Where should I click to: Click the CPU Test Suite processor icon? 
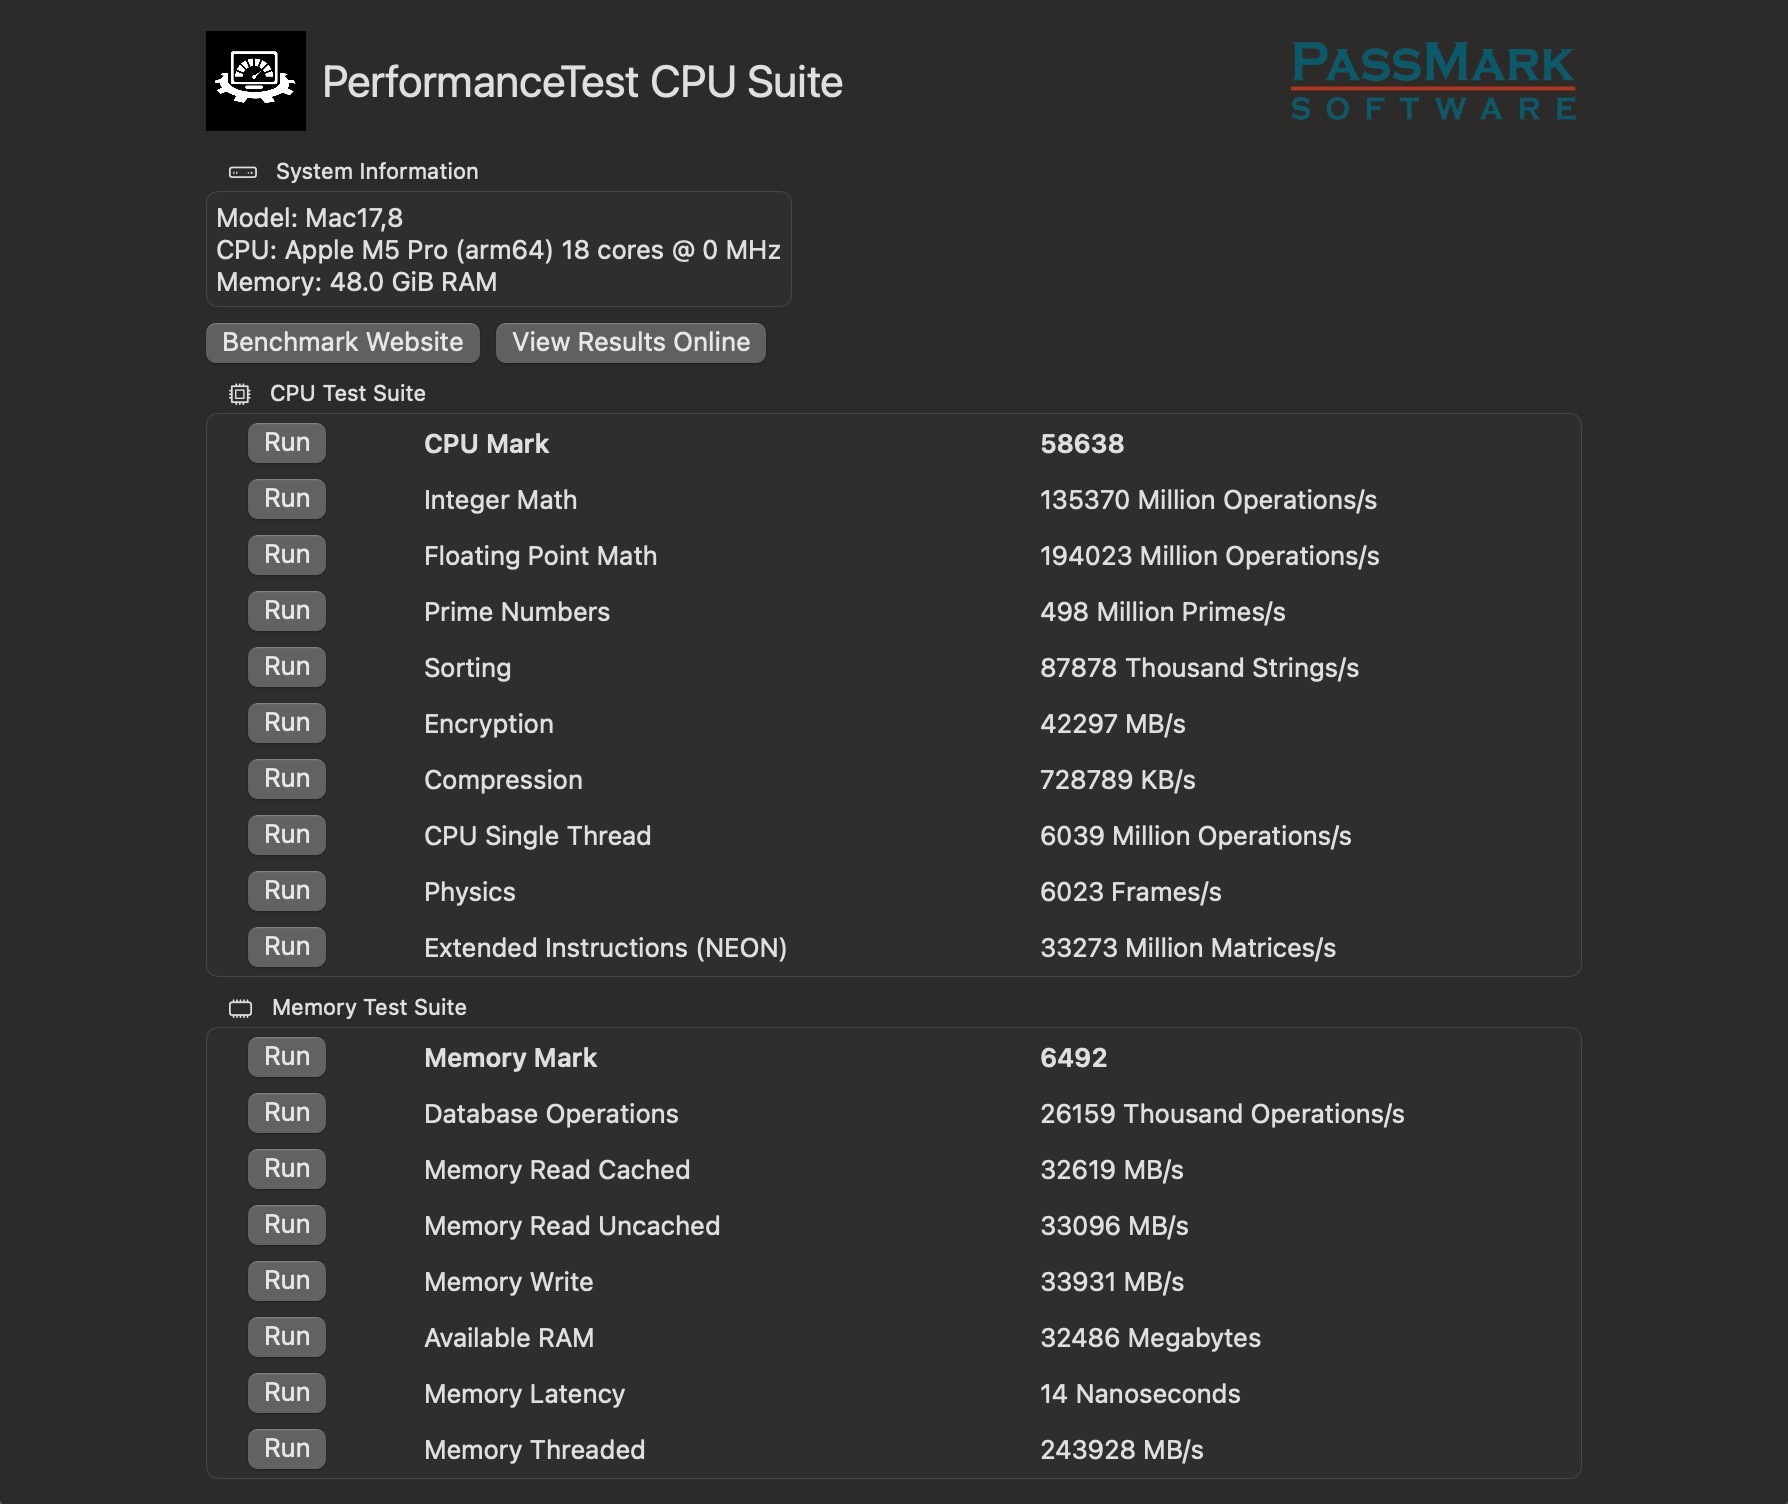[x=240, y=394]
